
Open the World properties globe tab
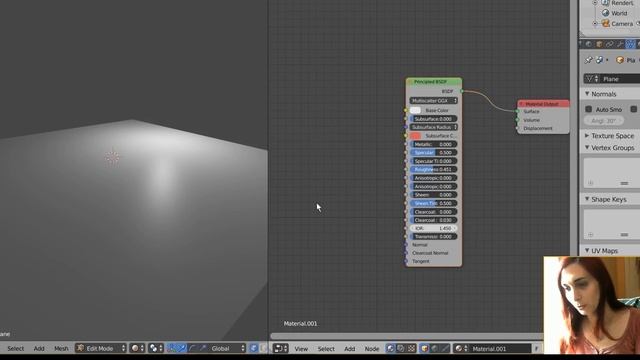(589, 44)
